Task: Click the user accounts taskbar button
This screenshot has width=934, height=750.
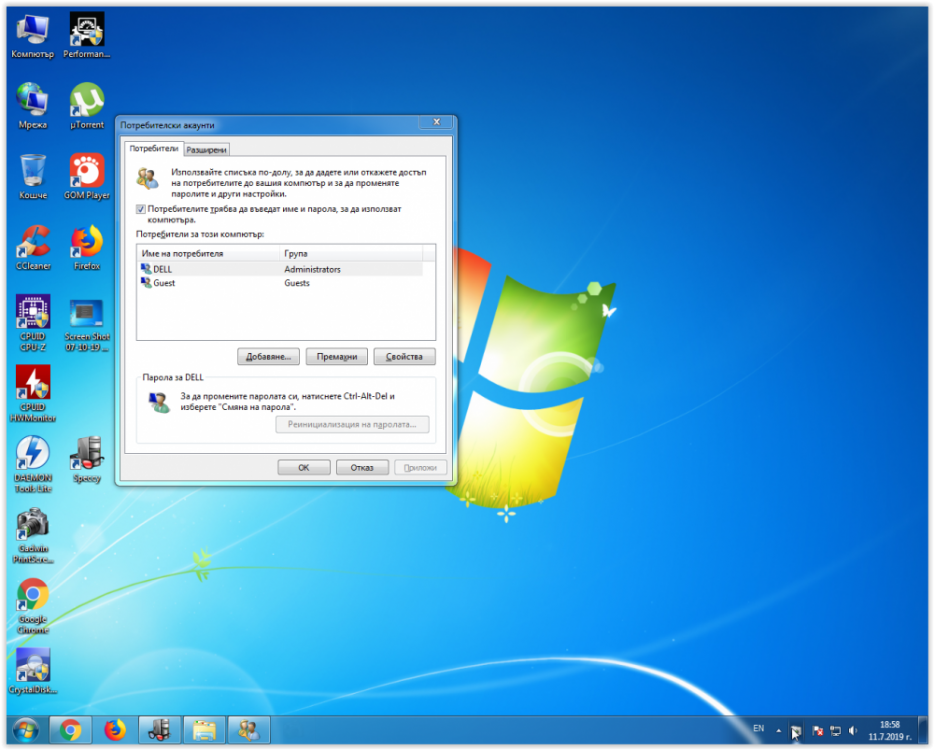Action: [x=249, y=730]
